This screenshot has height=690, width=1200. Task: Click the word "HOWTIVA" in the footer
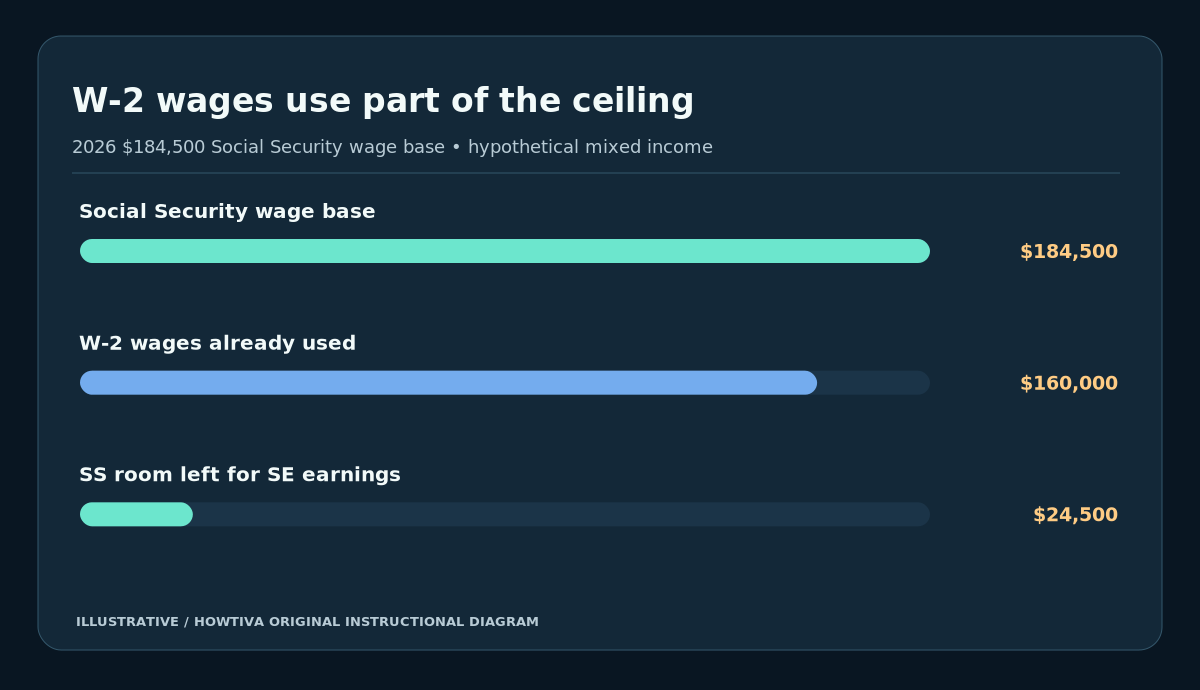[x=228, y=622]
